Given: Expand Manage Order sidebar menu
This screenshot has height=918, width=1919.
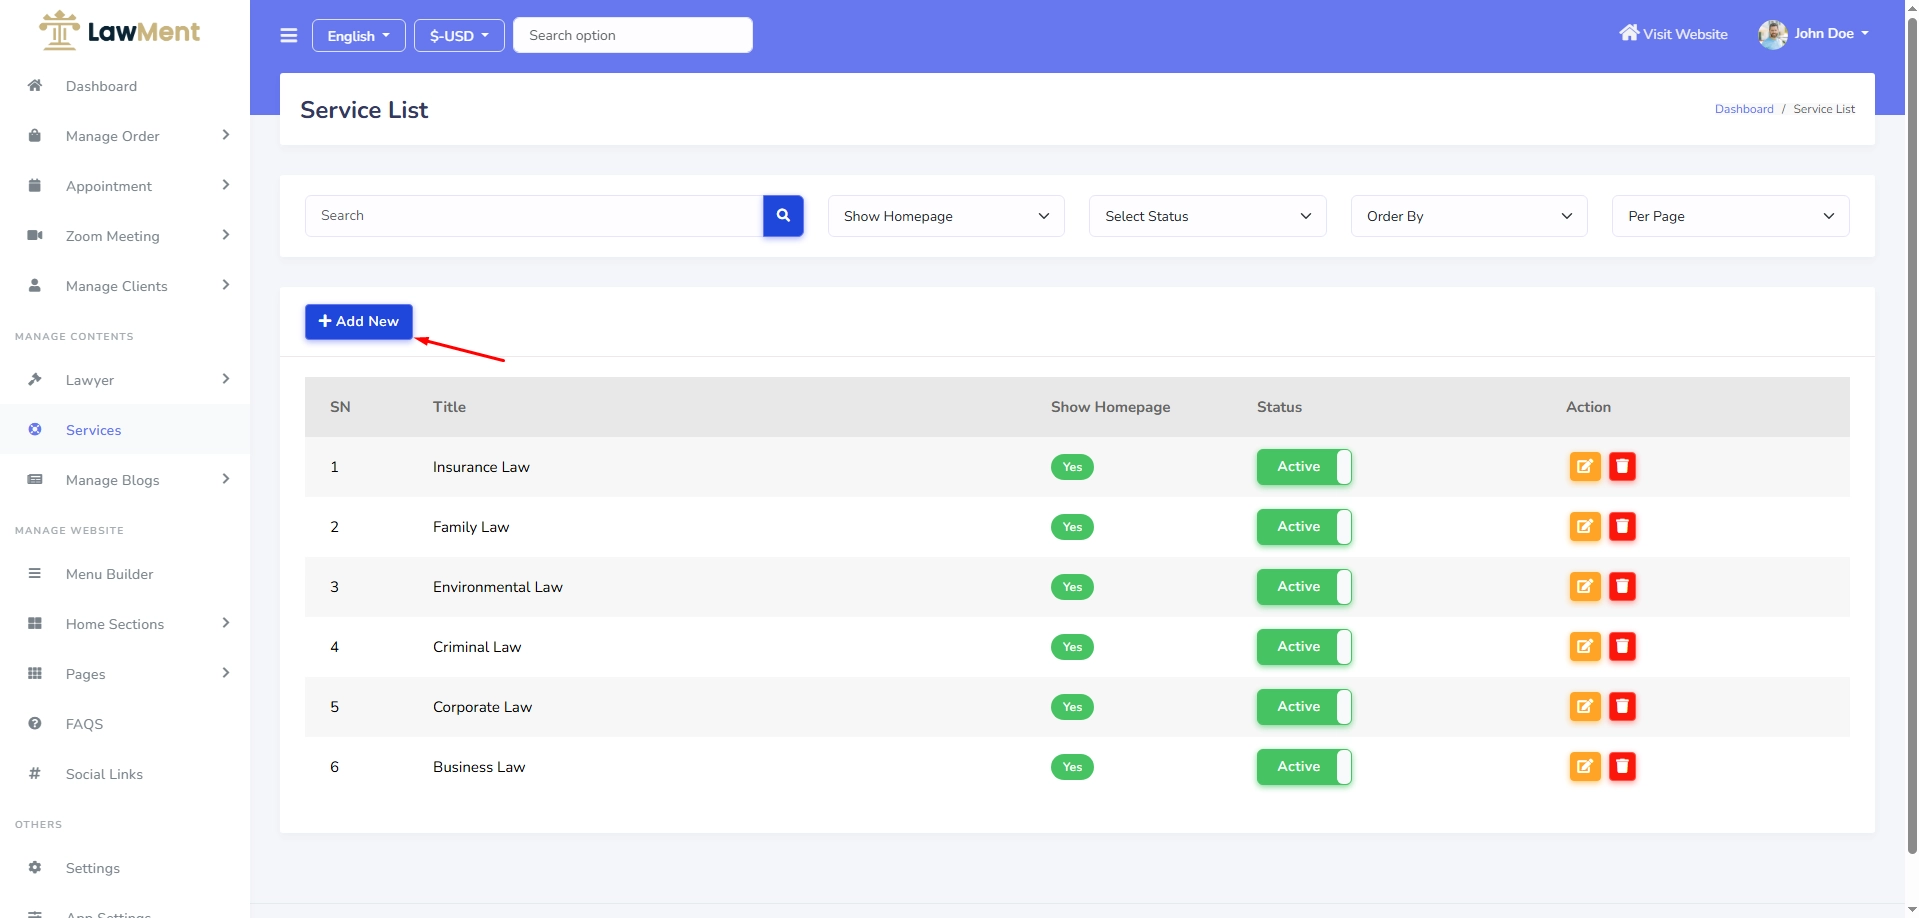Looking at the screenshot, I should point(112,136).
